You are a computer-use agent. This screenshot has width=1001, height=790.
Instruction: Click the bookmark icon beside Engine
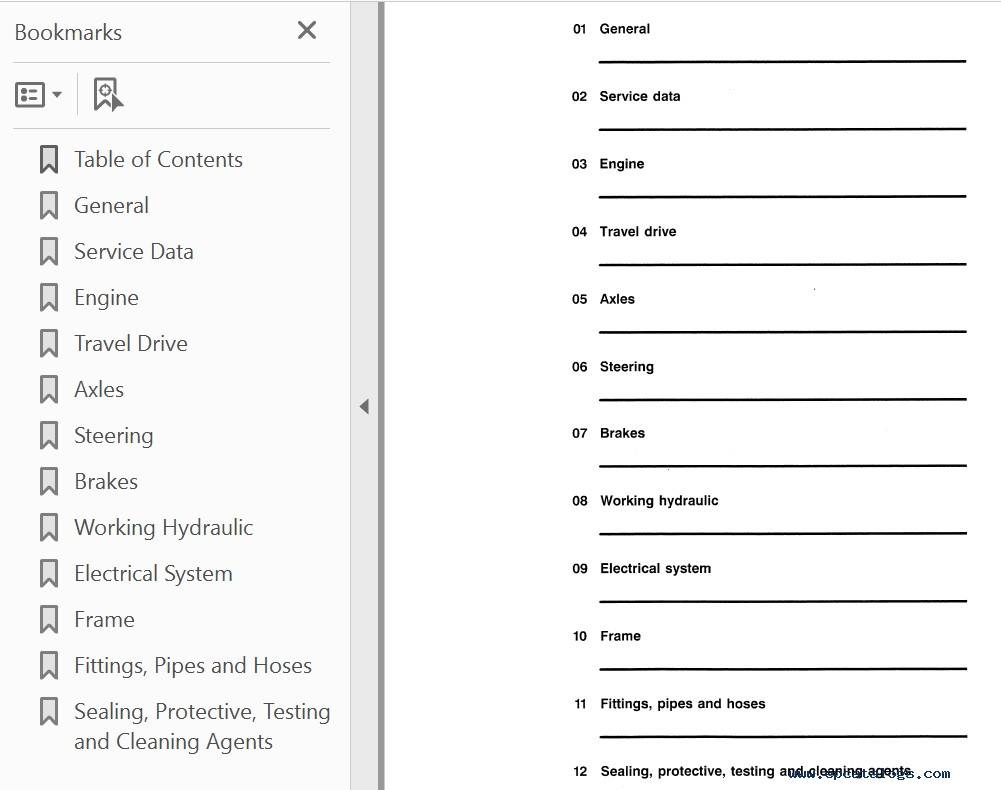click(x=49, y=298)
